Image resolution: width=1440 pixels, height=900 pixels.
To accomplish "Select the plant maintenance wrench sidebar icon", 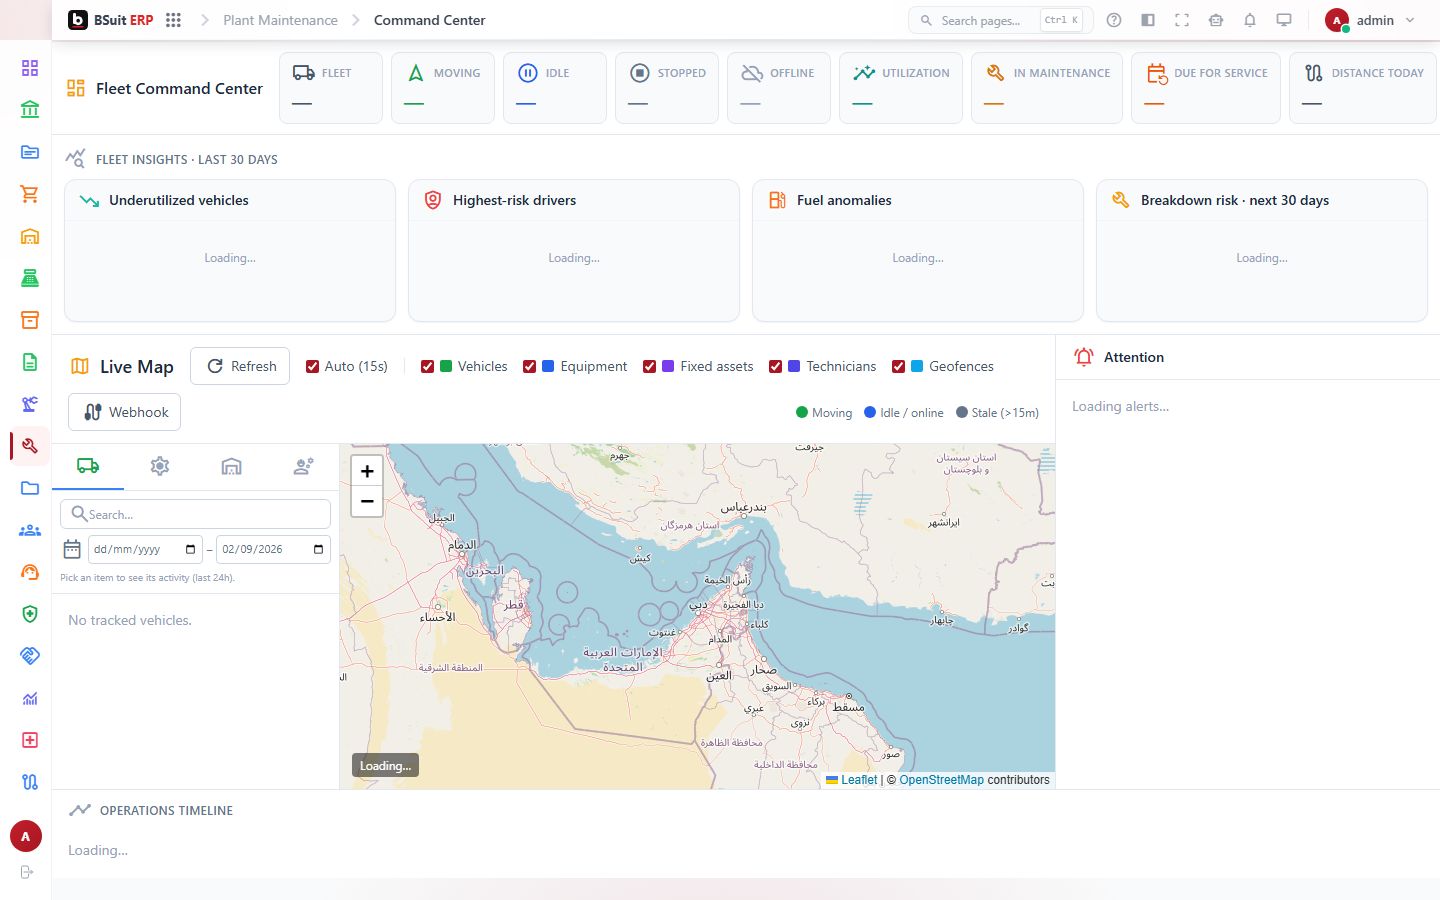I will (30, 446).
